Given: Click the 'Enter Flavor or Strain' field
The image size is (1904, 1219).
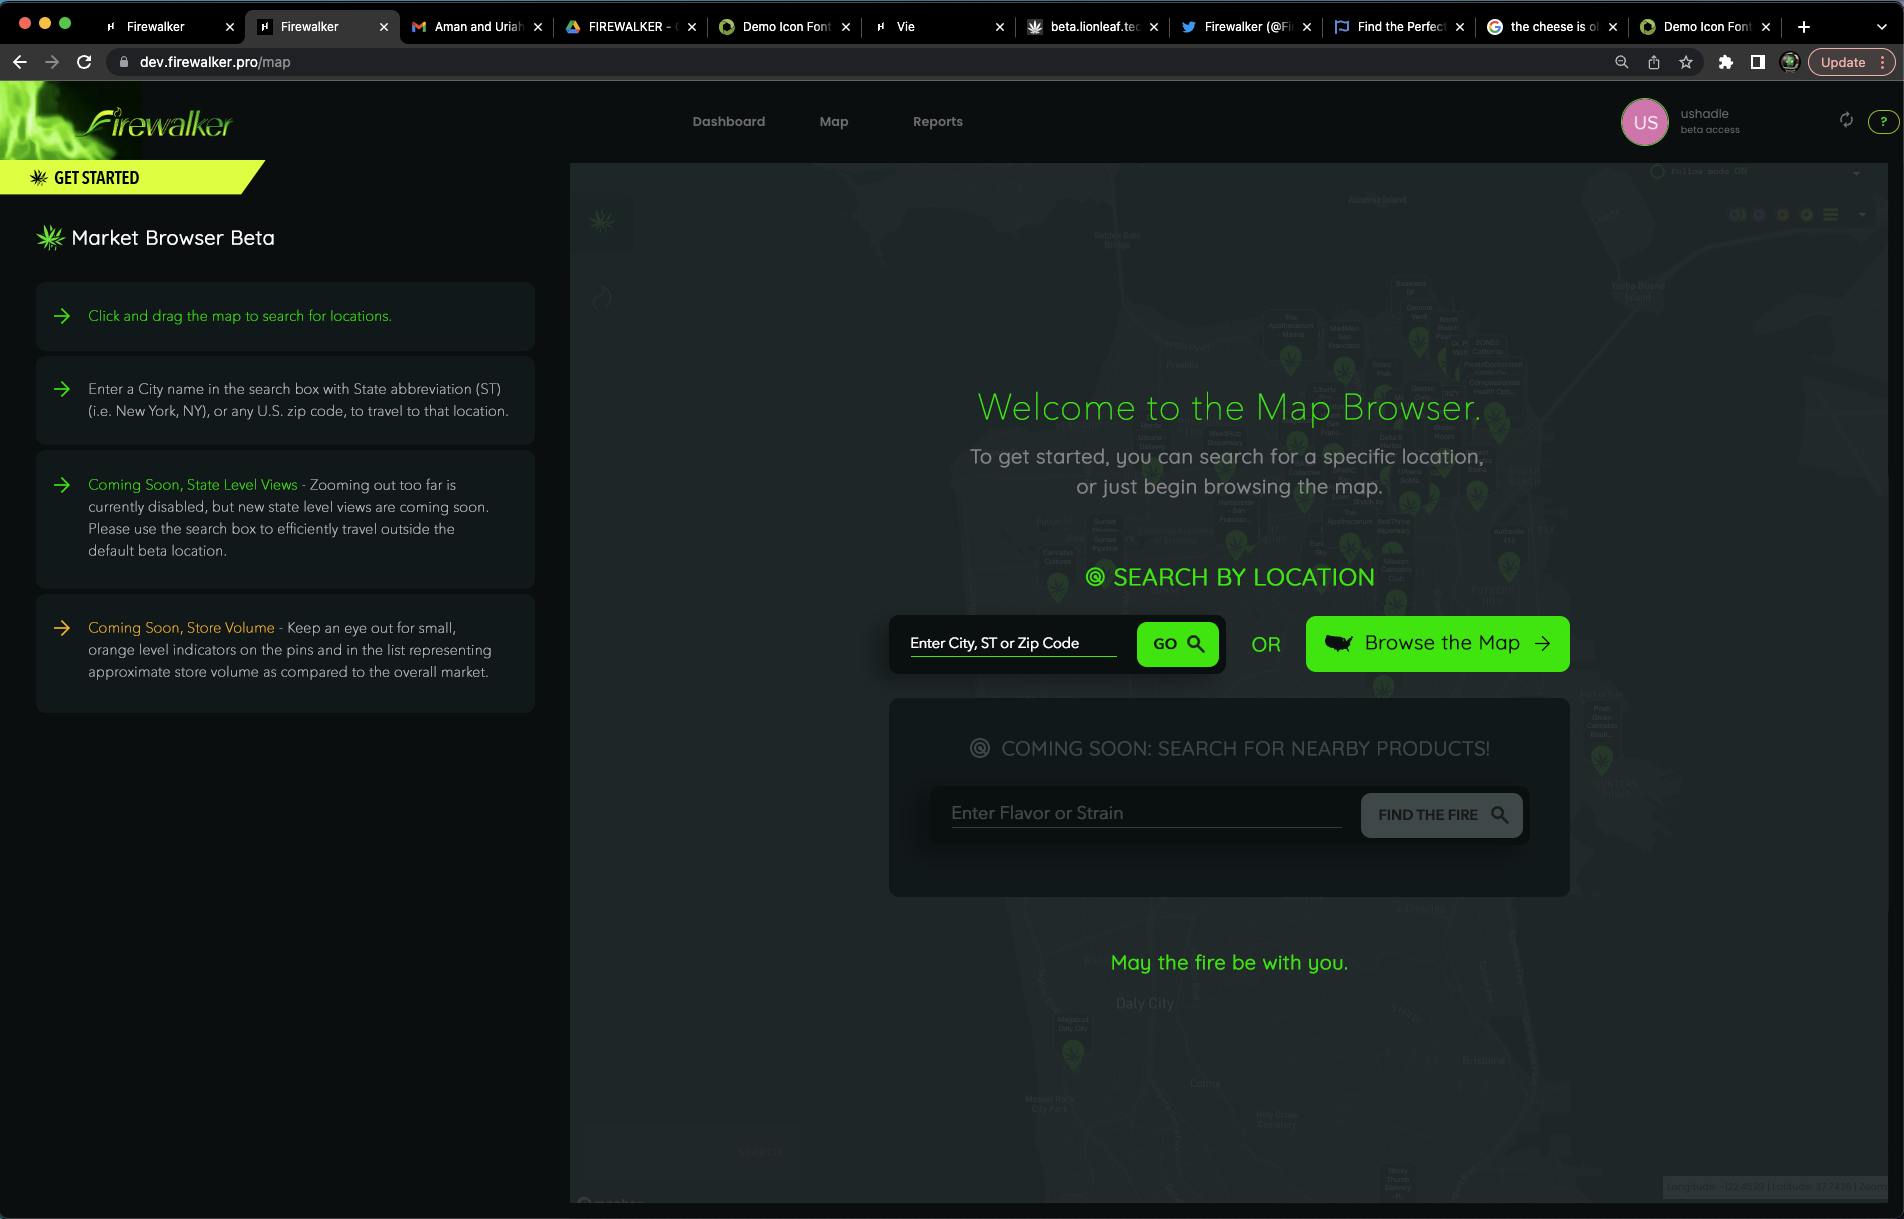Looking at the screenshot, I should (x=1146, y=813).
